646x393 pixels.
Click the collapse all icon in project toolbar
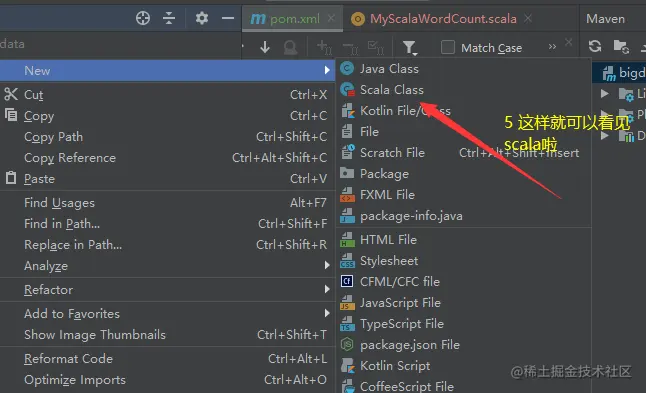(x=169, y=18)
